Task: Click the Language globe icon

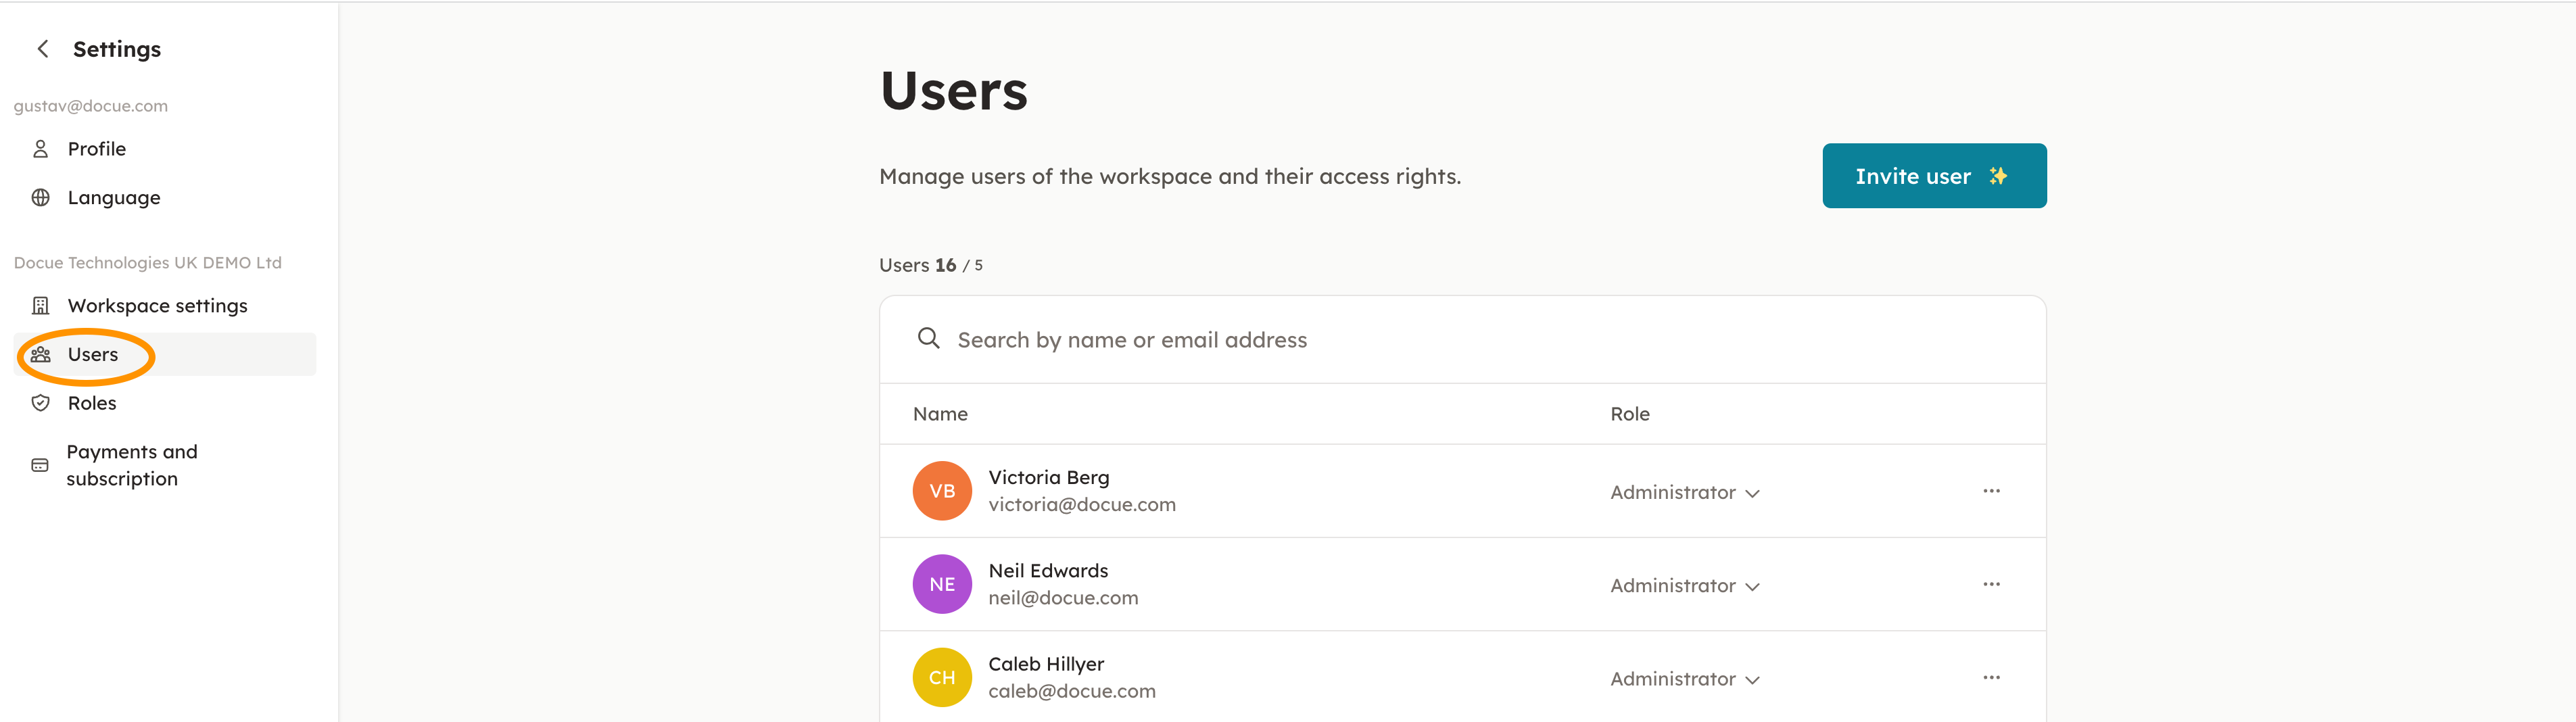Action: tap(40, 198)
